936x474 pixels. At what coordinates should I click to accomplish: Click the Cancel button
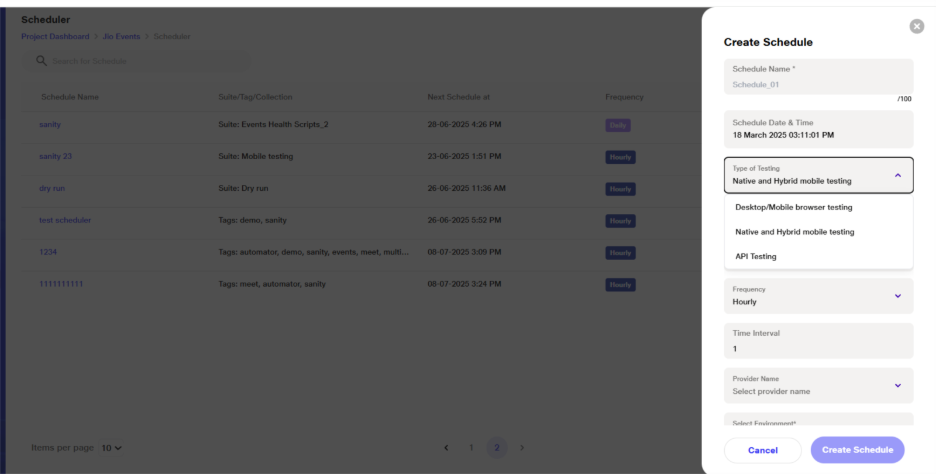tap(762, 451)
